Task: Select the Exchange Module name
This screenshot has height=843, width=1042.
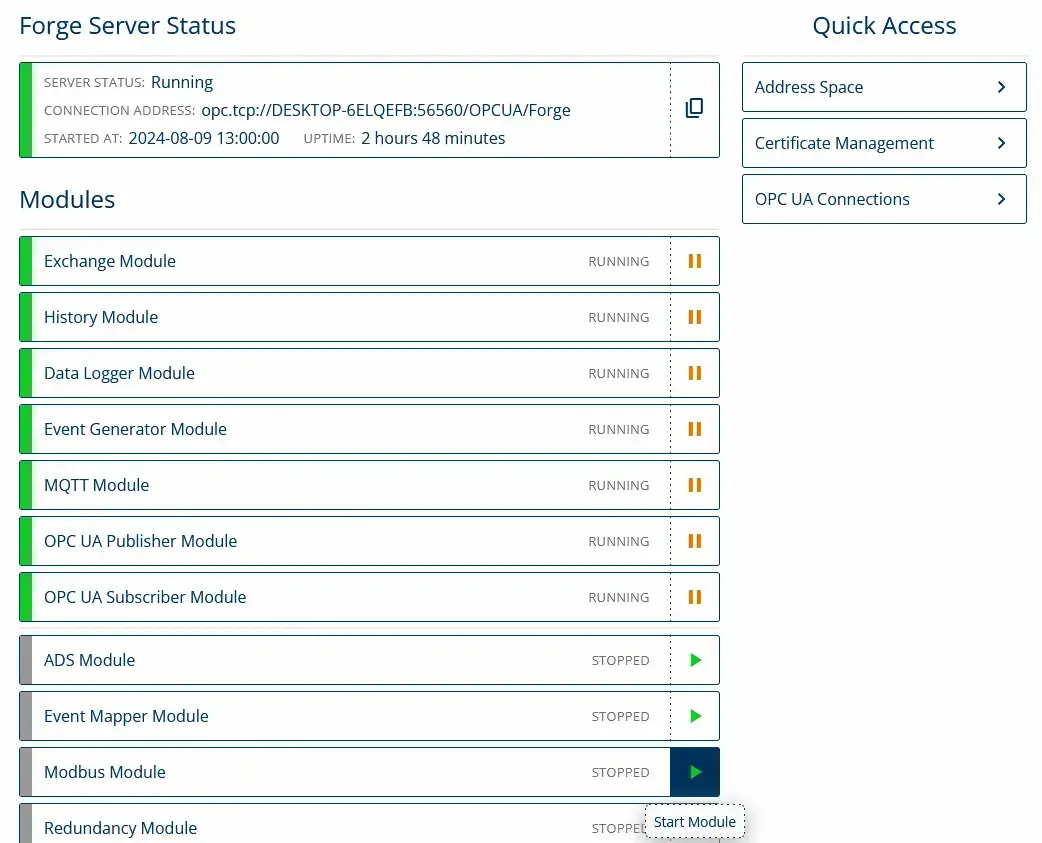Action: click(110, 261)
